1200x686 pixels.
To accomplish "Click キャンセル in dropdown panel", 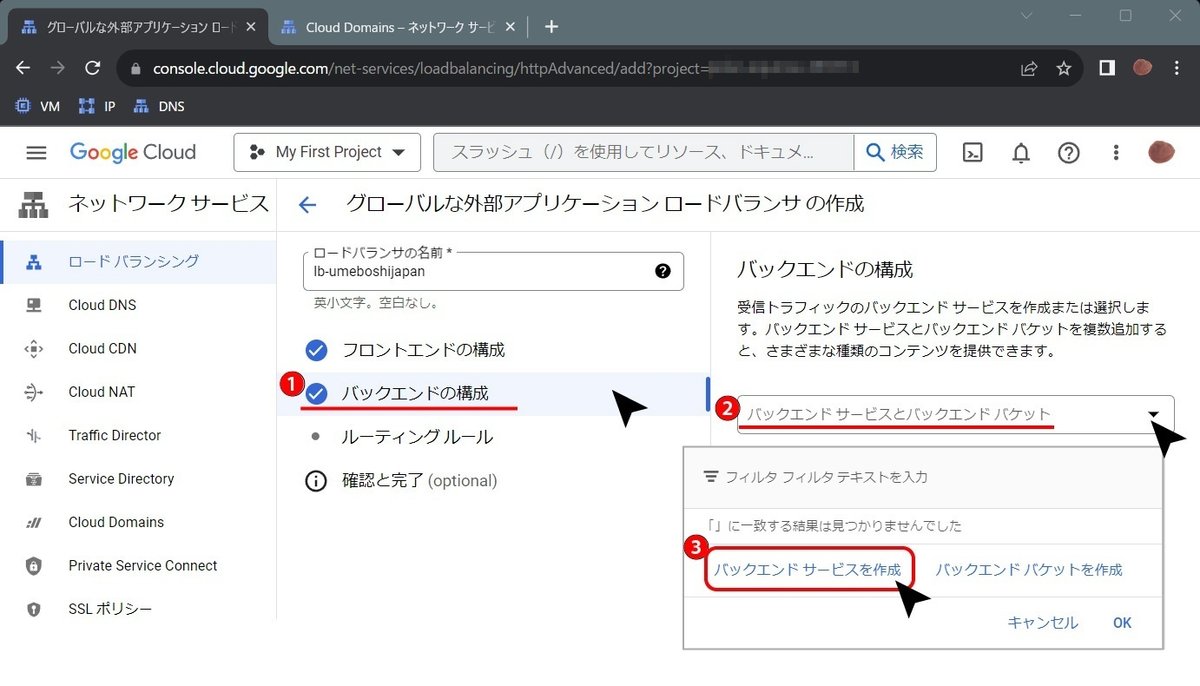I will point(1043,623).
